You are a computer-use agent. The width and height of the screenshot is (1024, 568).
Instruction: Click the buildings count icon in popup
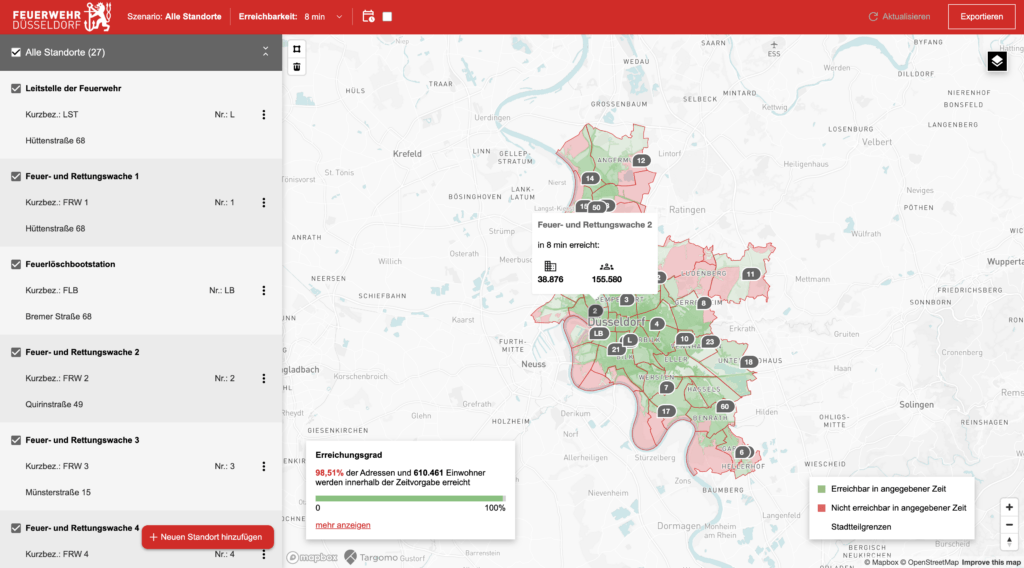point(550,266)
